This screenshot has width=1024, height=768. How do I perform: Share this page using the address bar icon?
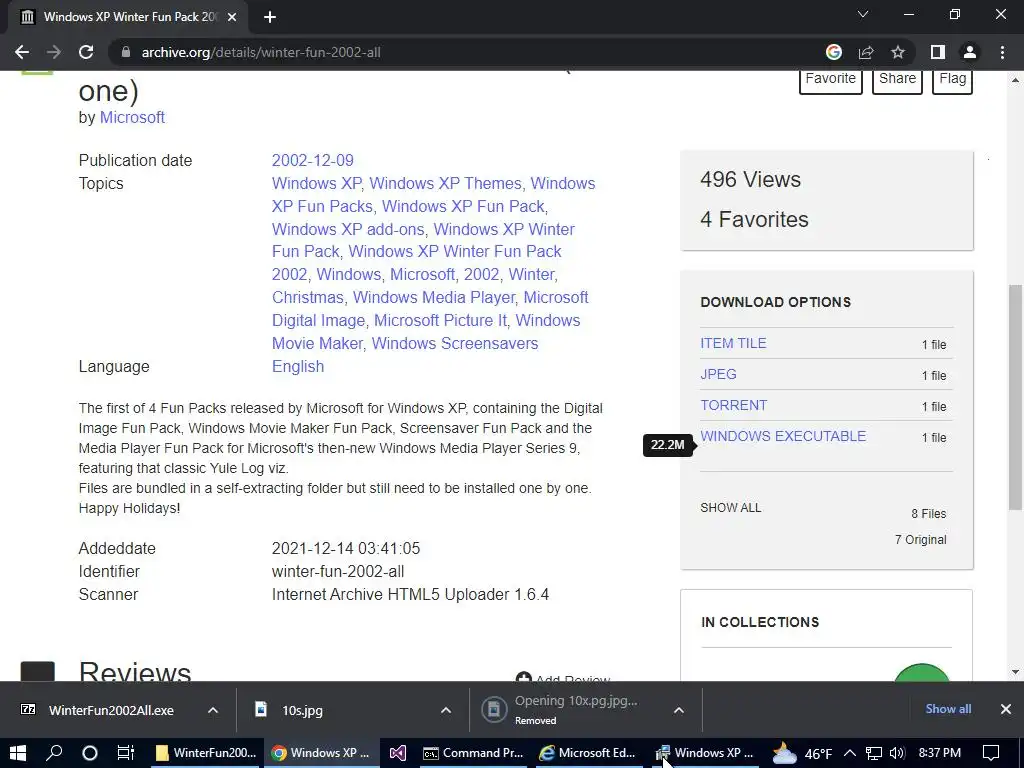866,52
